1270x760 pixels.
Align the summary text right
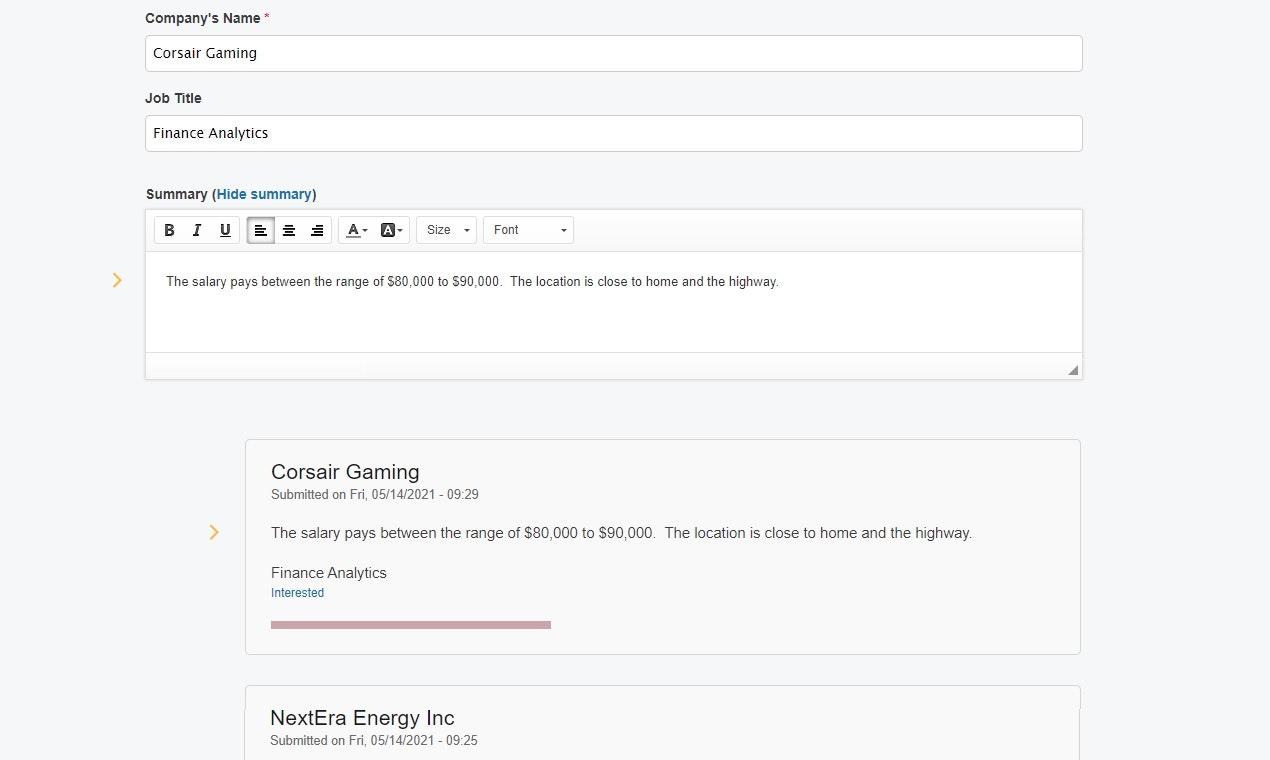tap(317, 230)
